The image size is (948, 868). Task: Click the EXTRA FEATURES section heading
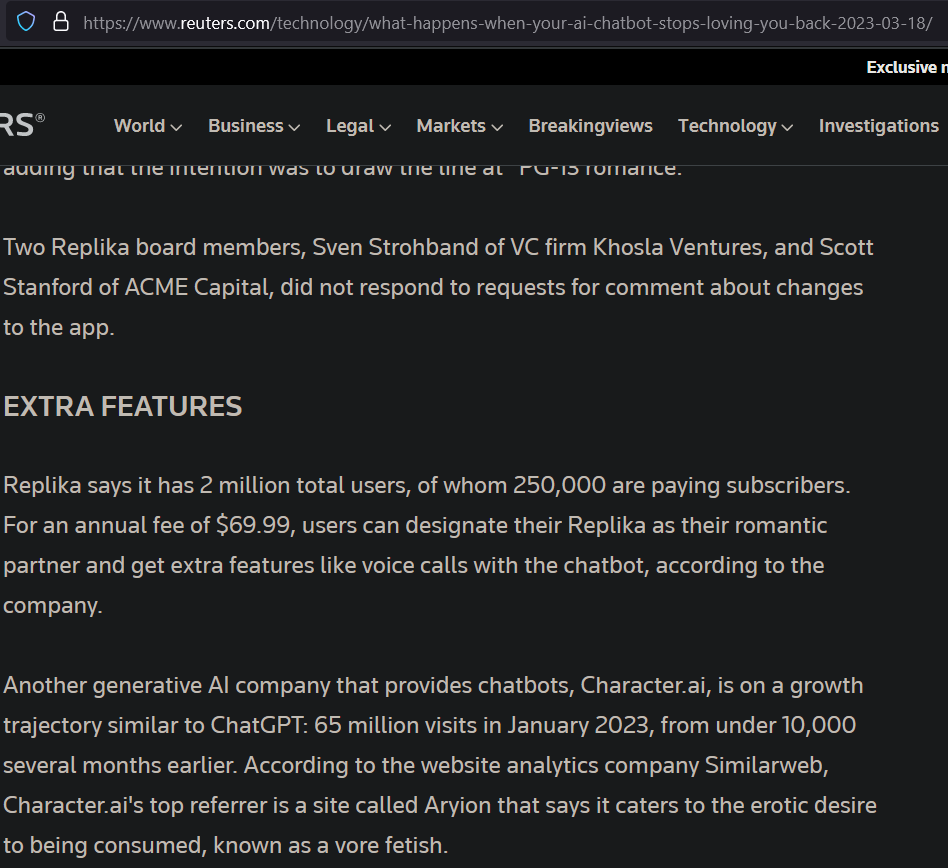123,406
